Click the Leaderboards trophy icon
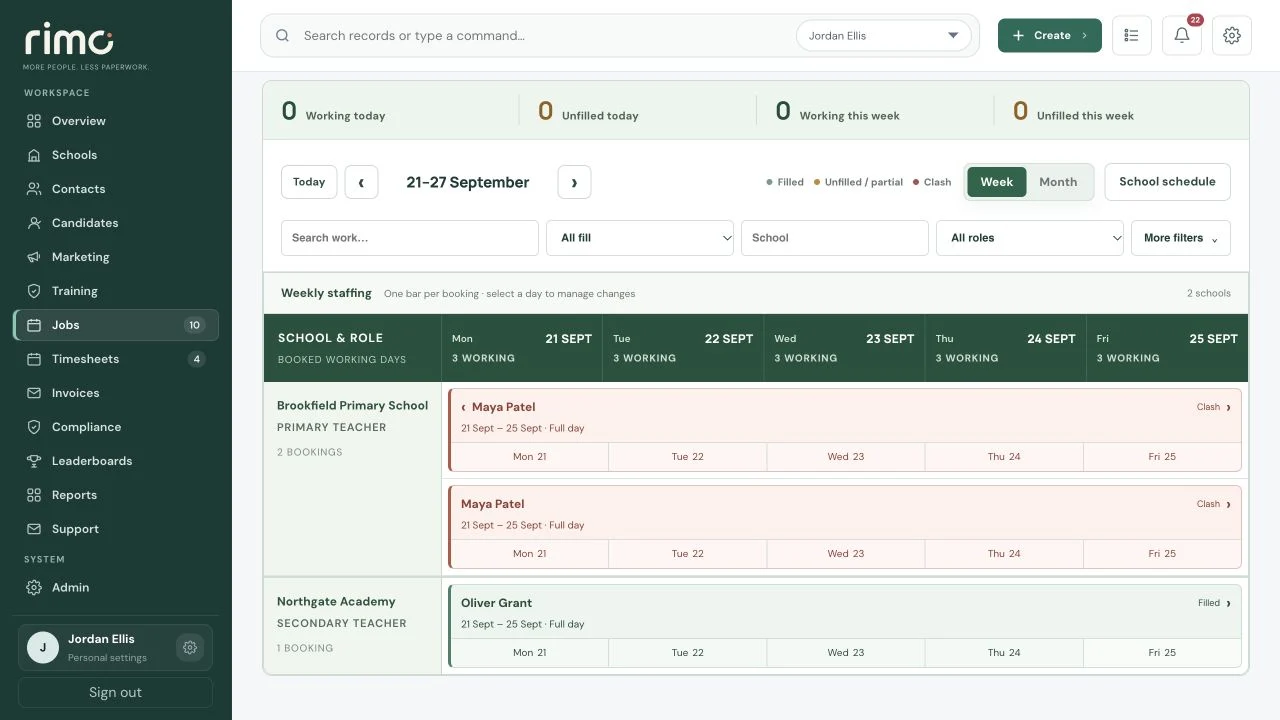The width and height of the screenshot is (1280, 720). tap(34, 461)
